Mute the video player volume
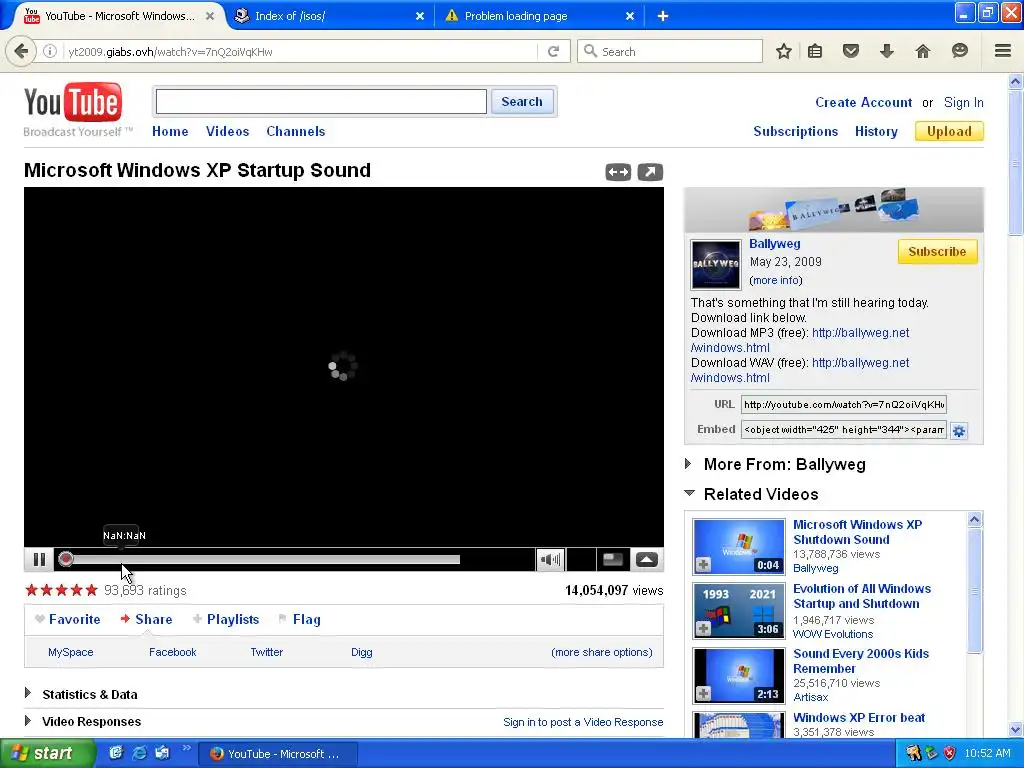The width and height of the screenshot is (1024, 768). pyautogui.click(x=550, y=560)
